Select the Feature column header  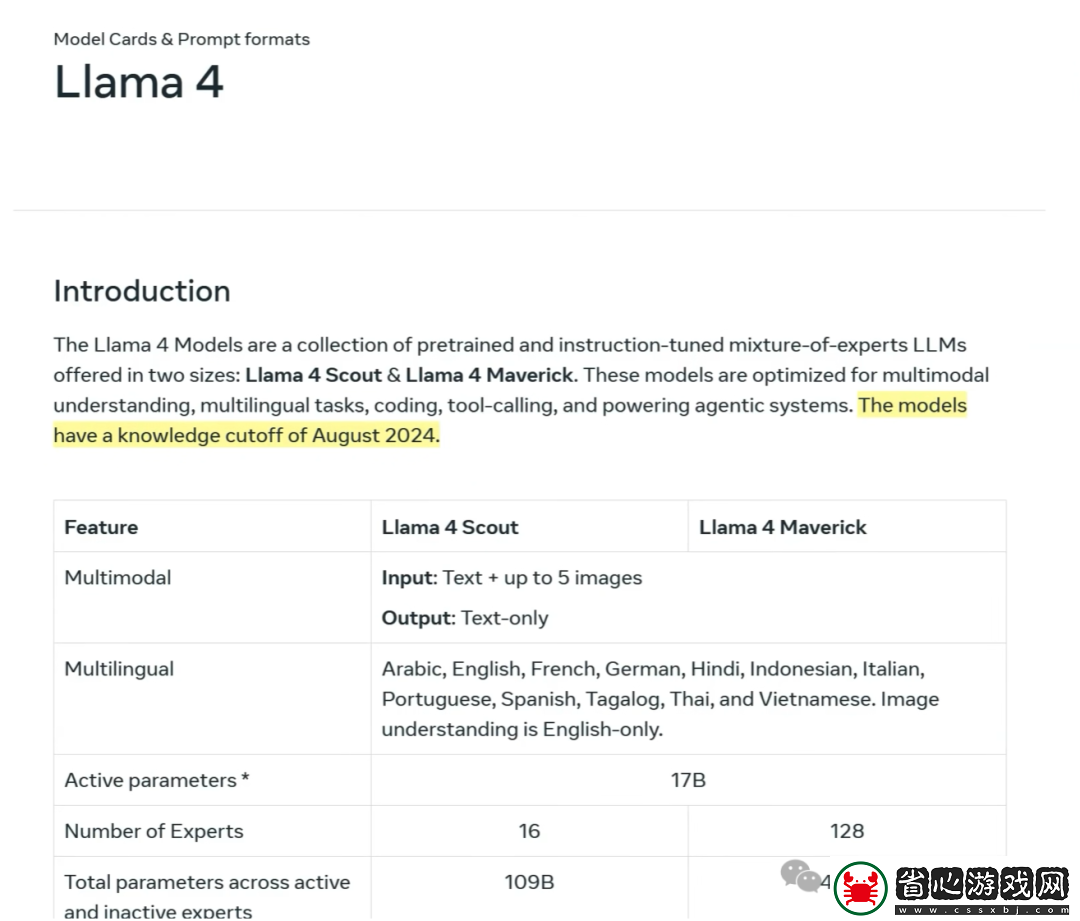(101, 528)
